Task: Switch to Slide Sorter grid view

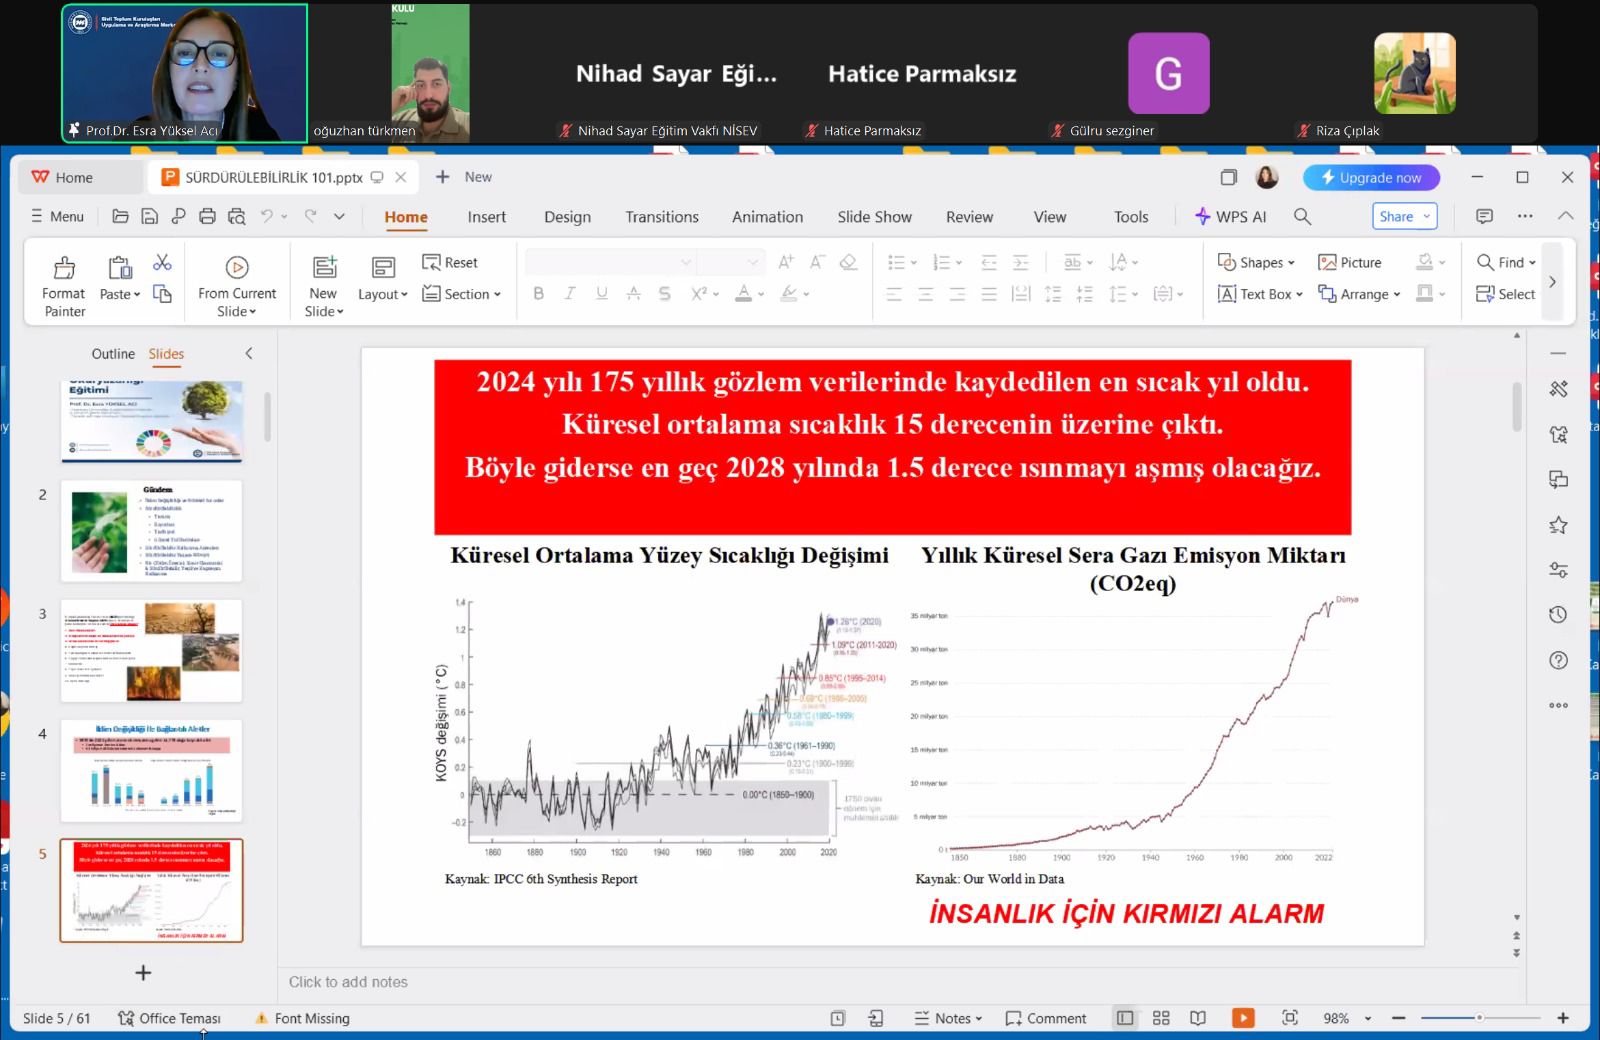Action: coord(1161,1018)
